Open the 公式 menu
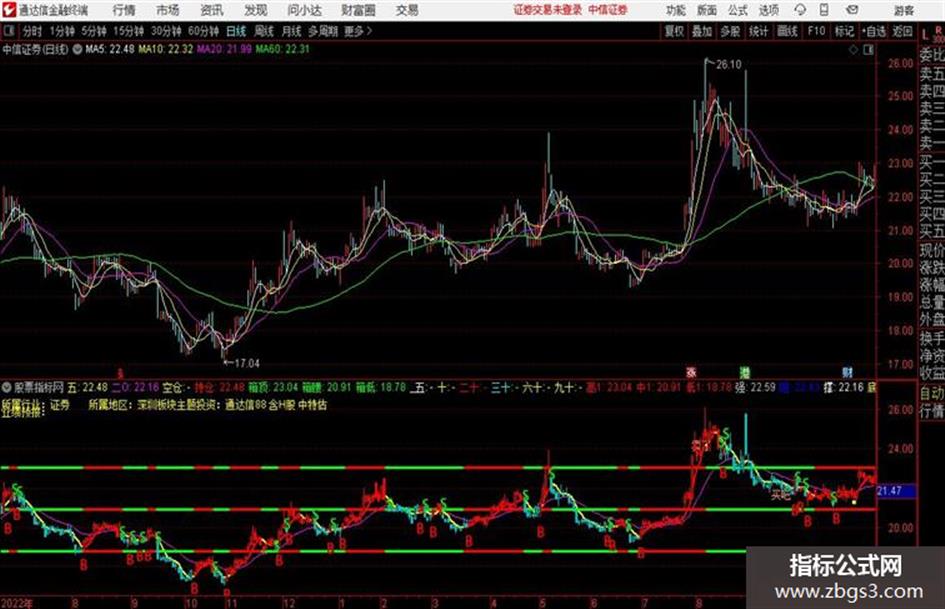945x609 pixels. tap(737, 10)
